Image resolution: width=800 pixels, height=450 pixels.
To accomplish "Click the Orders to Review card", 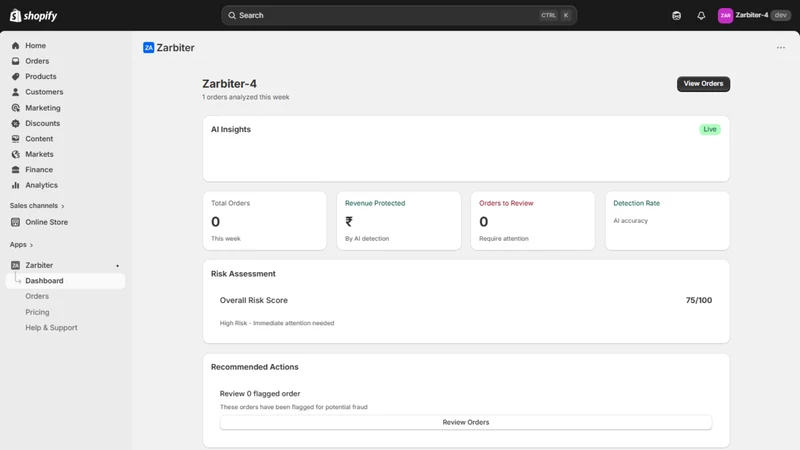I will click(533, 220).
